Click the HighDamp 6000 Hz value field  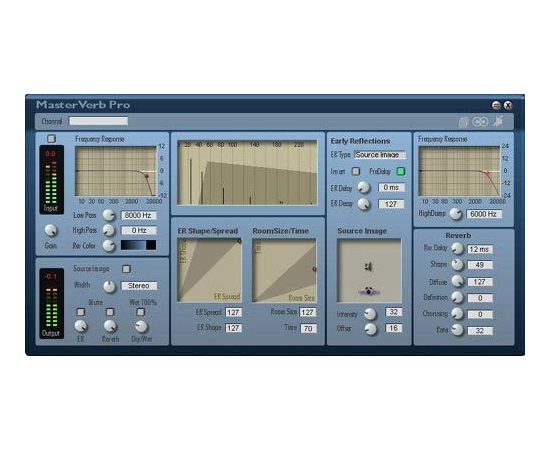(484, 214)
